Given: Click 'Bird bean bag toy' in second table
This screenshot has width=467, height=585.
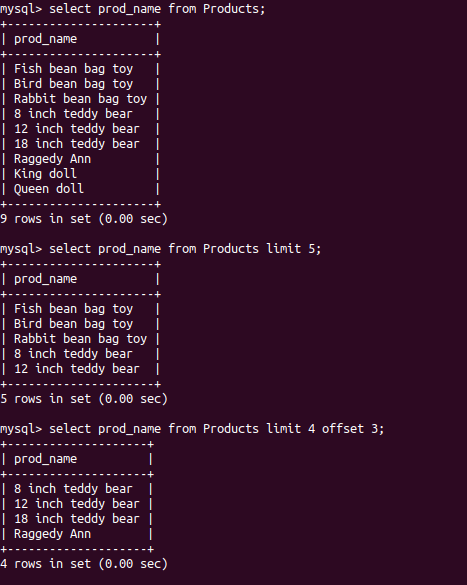Looking at the screenshot, I should point(73,324).
